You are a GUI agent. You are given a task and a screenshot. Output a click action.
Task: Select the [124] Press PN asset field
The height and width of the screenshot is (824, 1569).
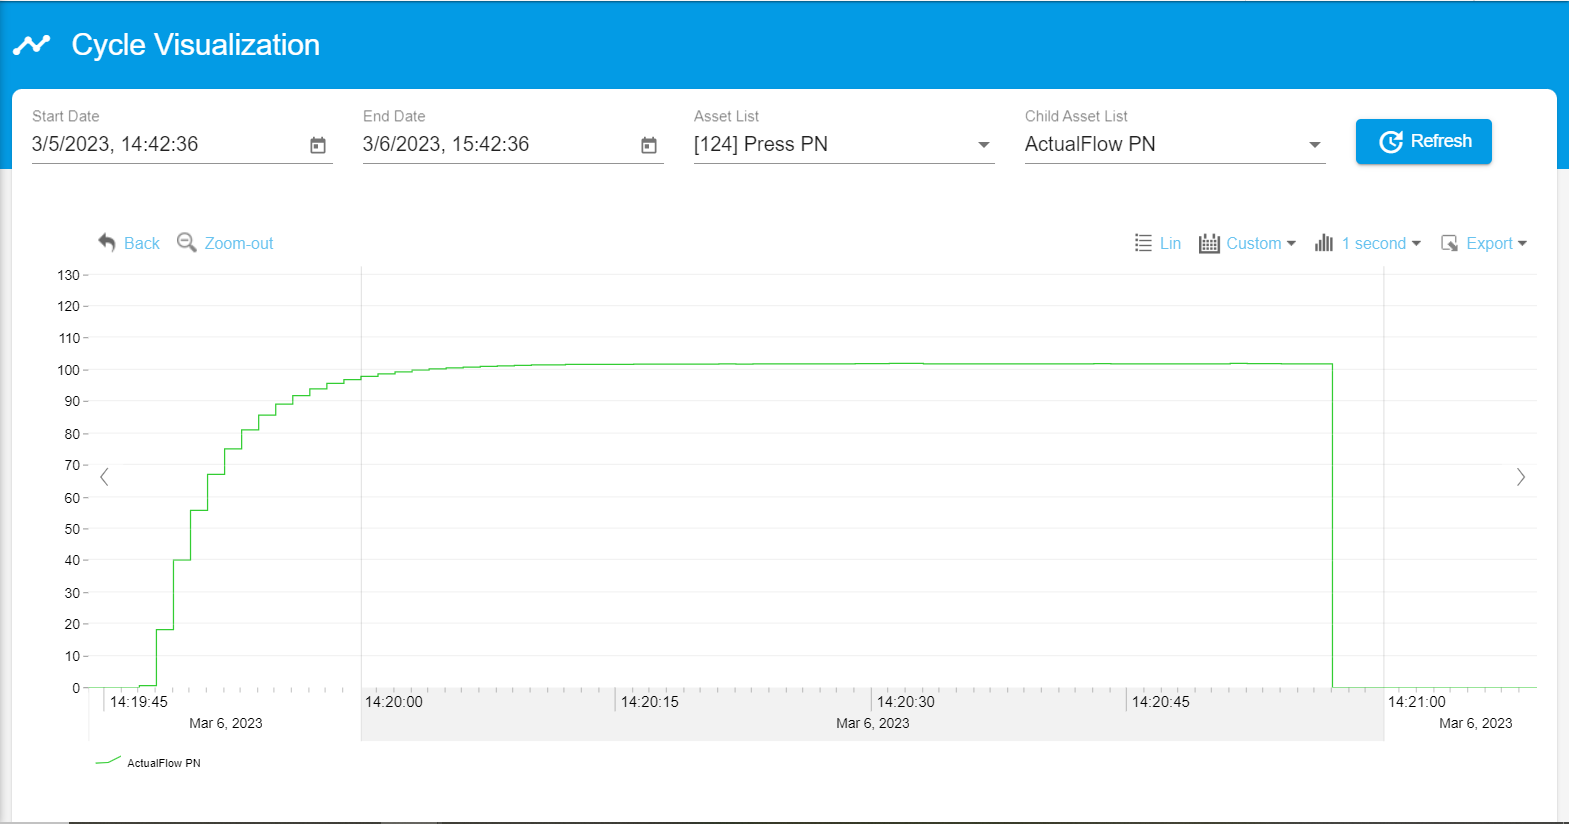tap(844, 144)
